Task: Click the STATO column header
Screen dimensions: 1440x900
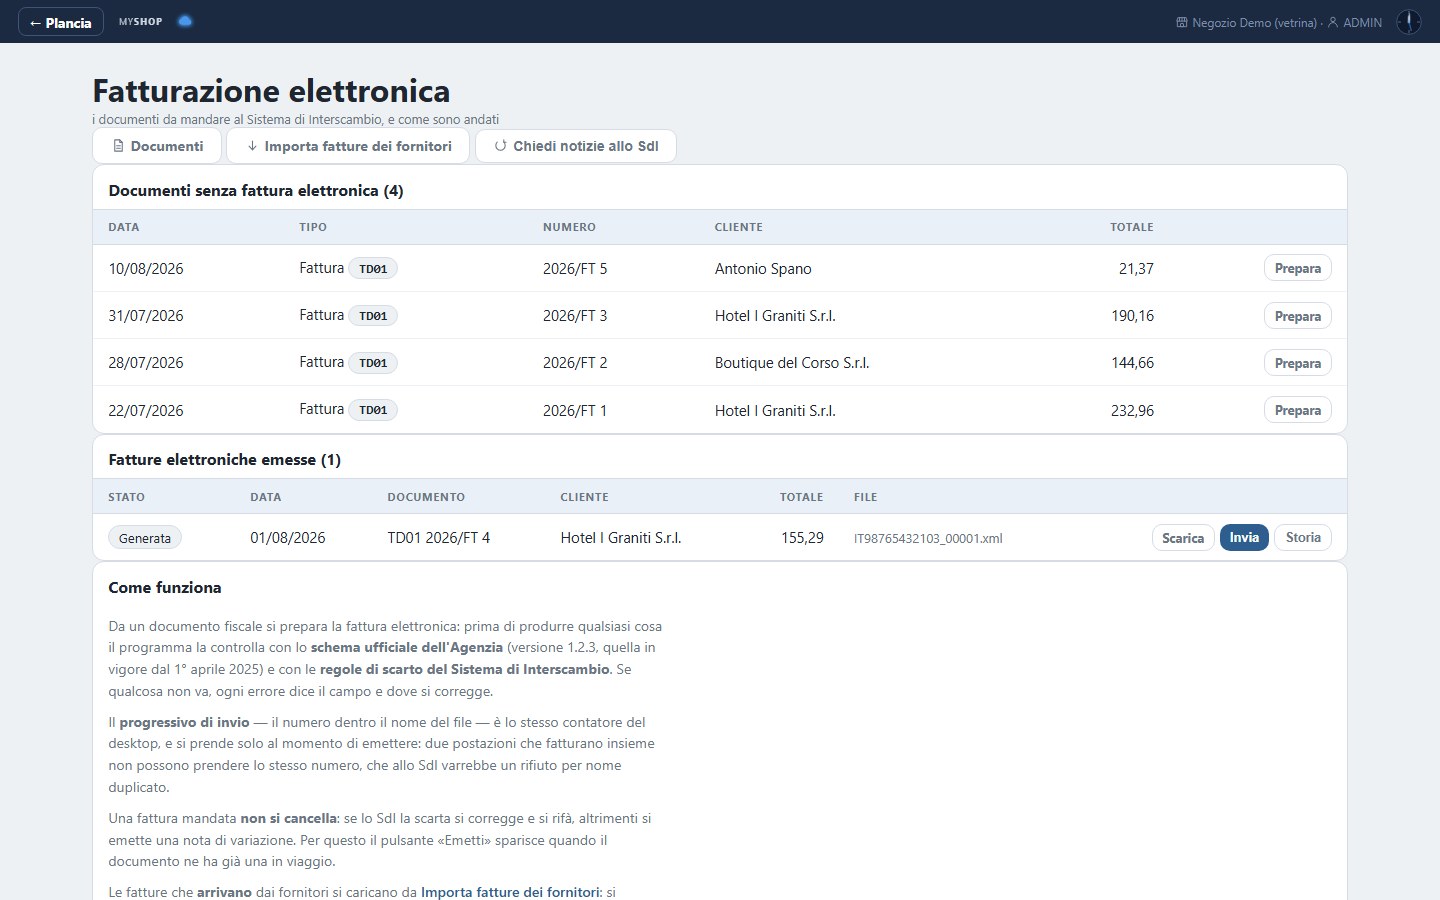Action: [x=126, y=497]
